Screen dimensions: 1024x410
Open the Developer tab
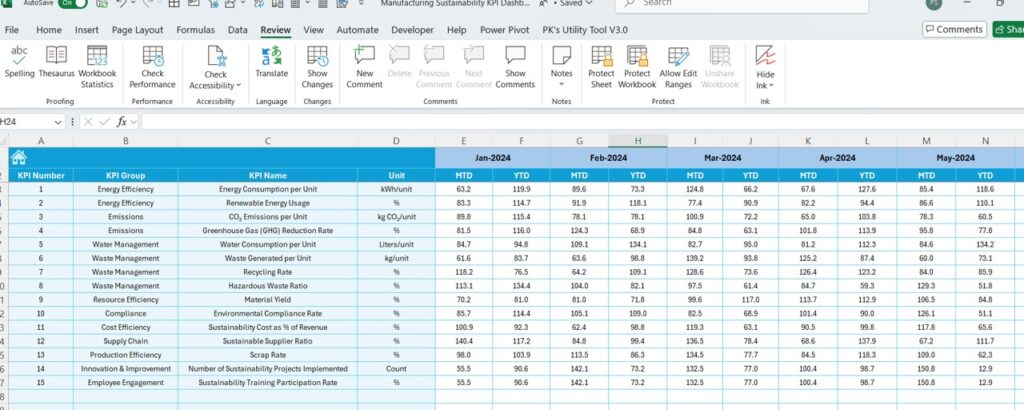(x=413, y=29)
